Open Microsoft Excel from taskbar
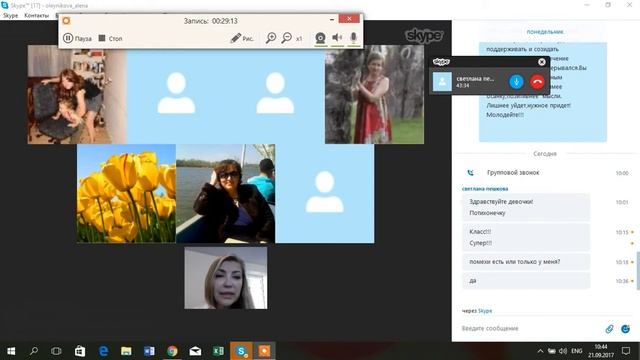Viewport: 640px width, 360px height. click(218, 351)
